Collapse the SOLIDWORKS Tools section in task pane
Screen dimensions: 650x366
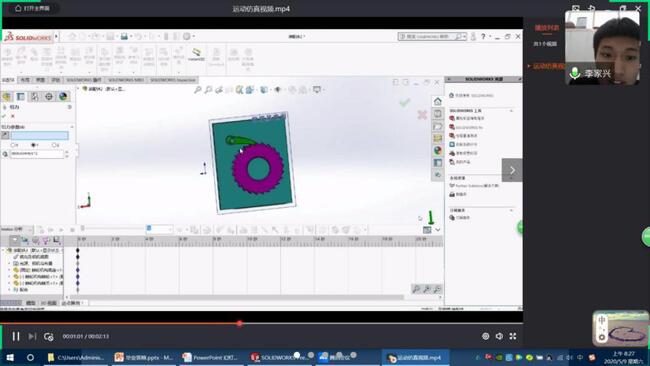[511, 111]
